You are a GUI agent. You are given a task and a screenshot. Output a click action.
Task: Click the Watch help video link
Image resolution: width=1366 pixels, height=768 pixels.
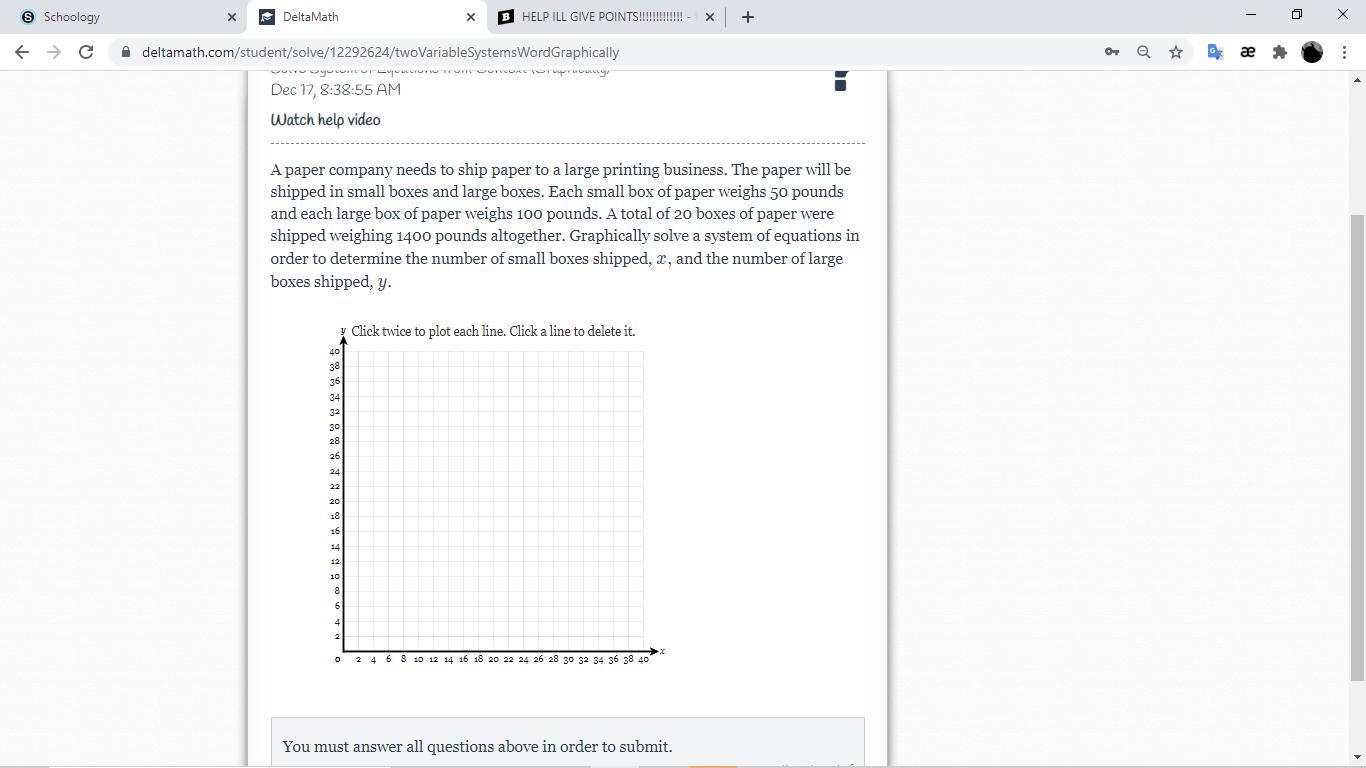click(x=325, y=120)
